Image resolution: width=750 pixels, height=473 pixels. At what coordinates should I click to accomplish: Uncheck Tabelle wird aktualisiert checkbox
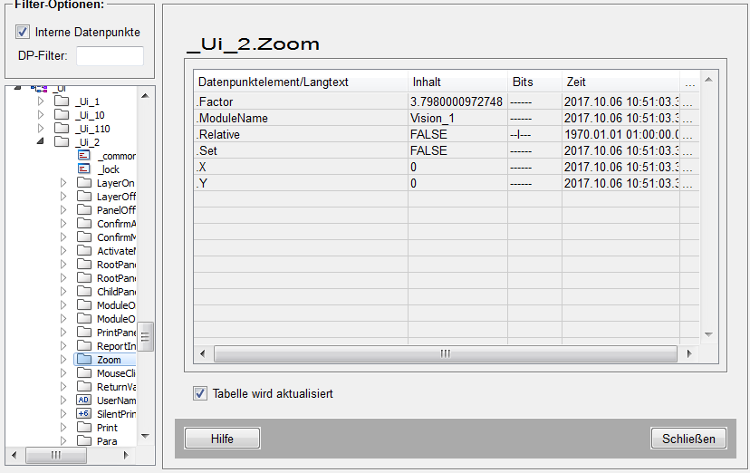coord(200,394)
